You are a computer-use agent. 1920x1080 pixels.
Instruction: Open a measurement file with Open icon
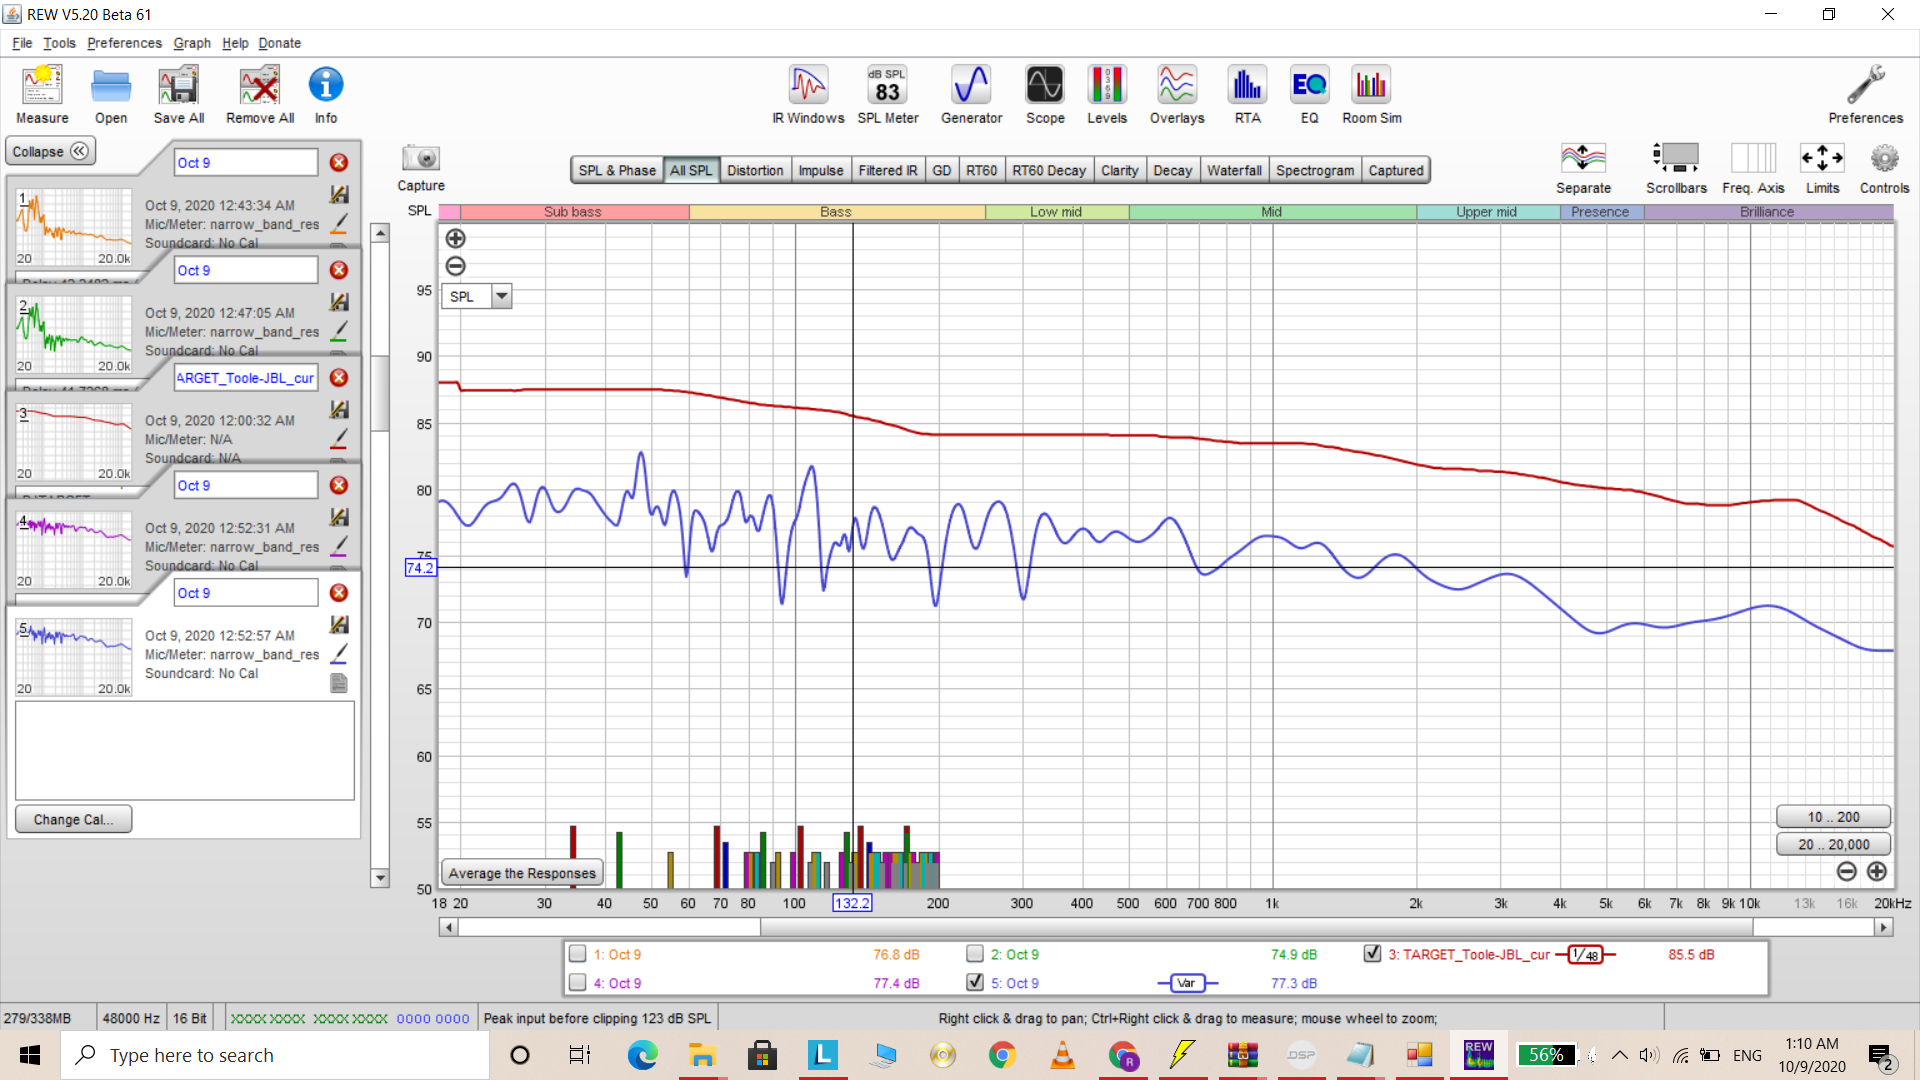(111, 95)
